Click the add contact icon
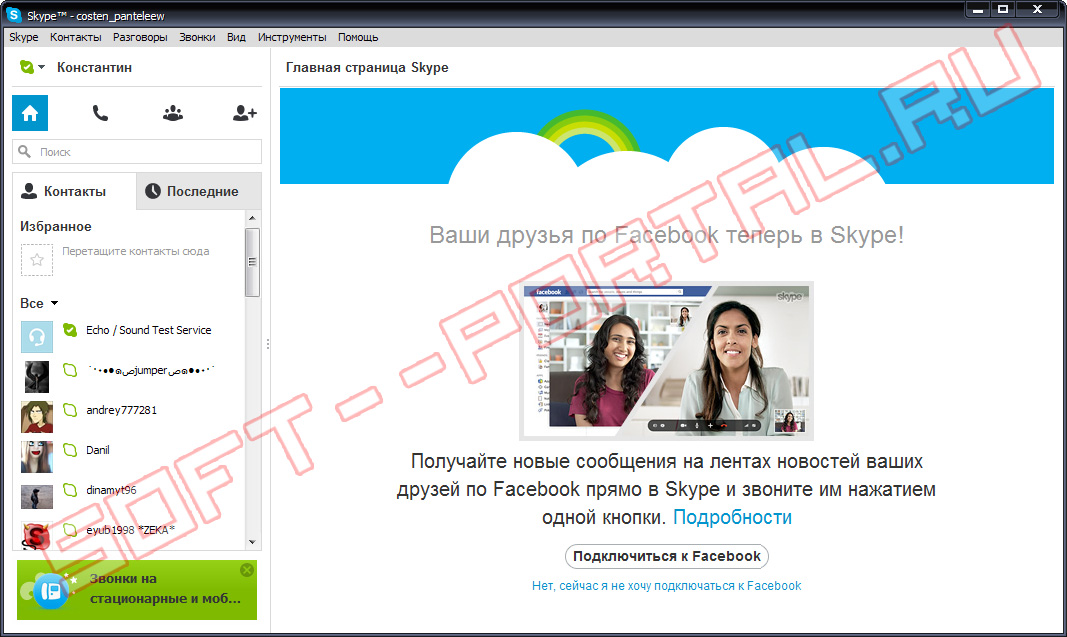The width and height of the screenshot is (1067, 637). 244,113
